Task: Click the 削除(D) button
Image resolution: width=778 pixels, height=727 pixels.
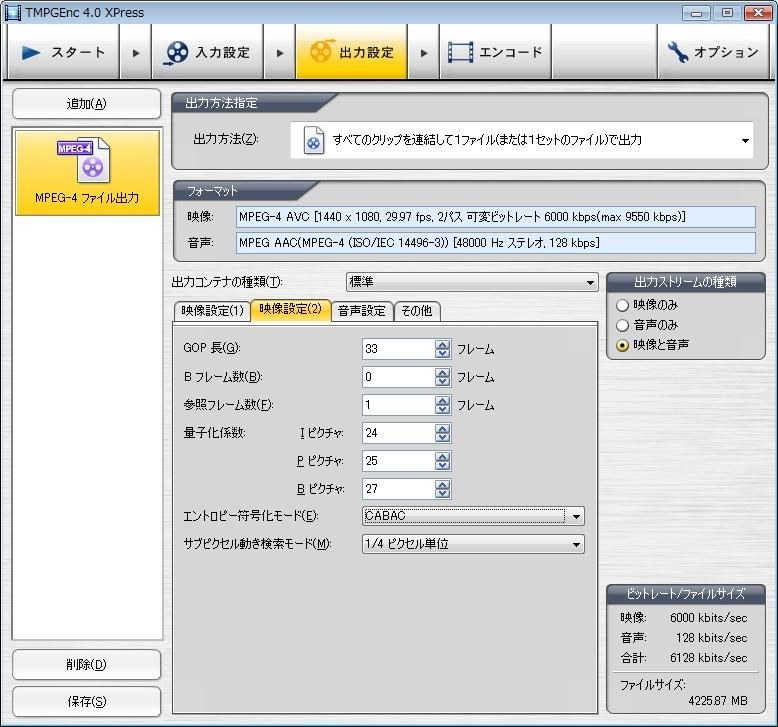Action: (x=87, y=664)
